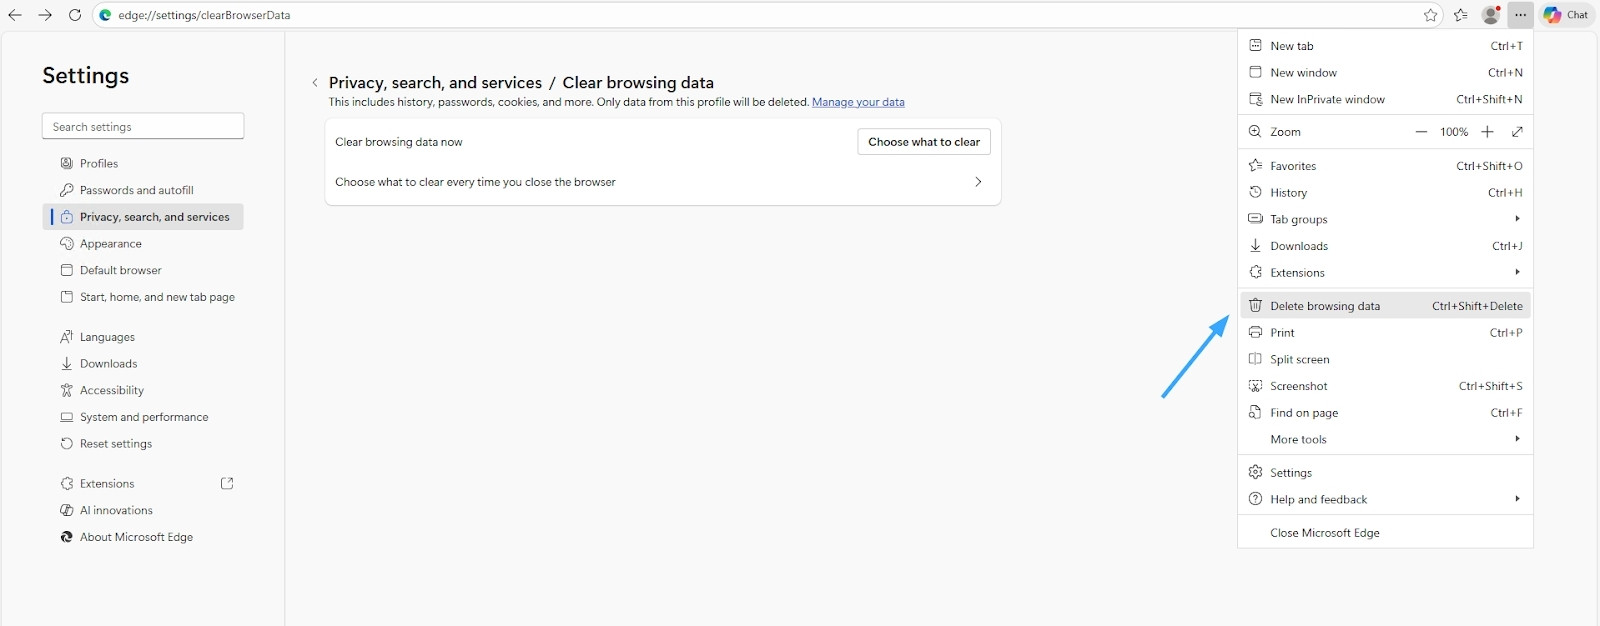
Task: Open the Copilot Chat button
Action: [x=1566, y=15]
